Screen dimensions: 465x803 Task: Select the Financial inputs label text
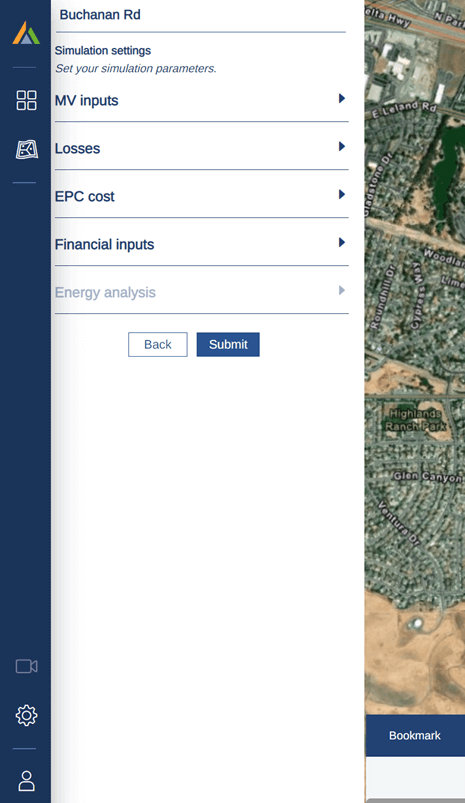tap(104, 244)
